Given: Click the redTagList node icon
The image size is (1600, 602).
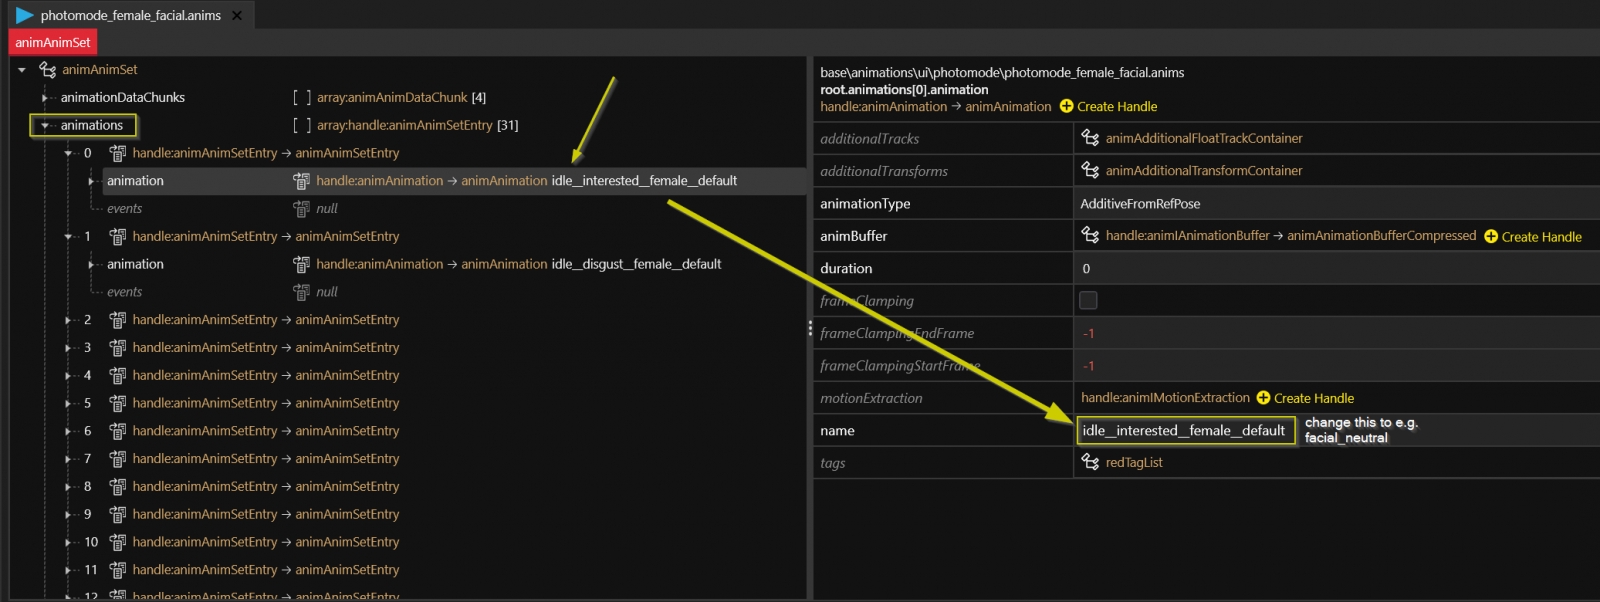Looking at the screenshot, I should (x=1090, y=462).
